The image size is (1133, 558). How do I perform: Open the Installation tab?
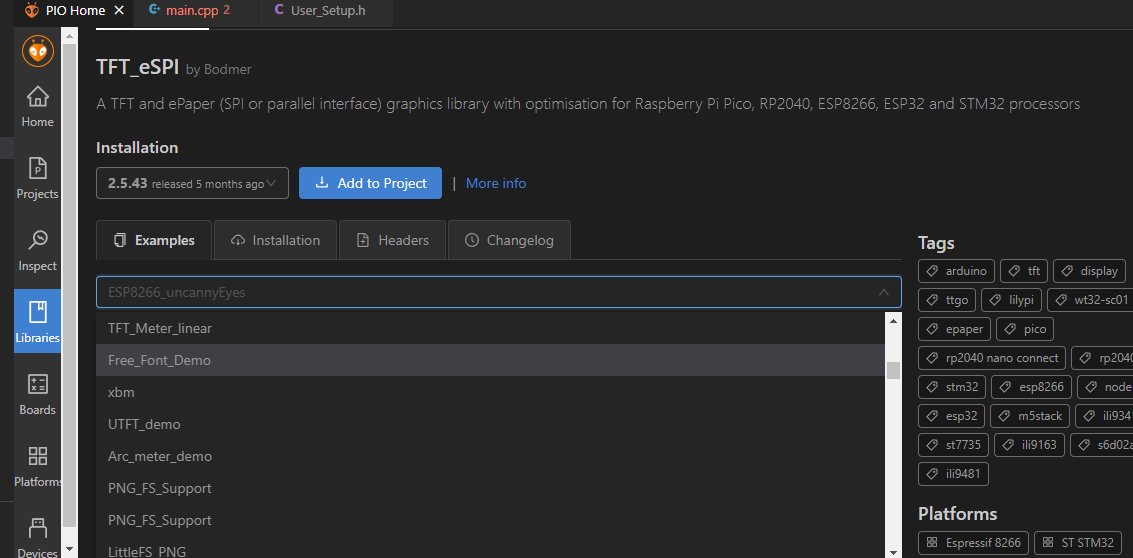coord(275,240)
